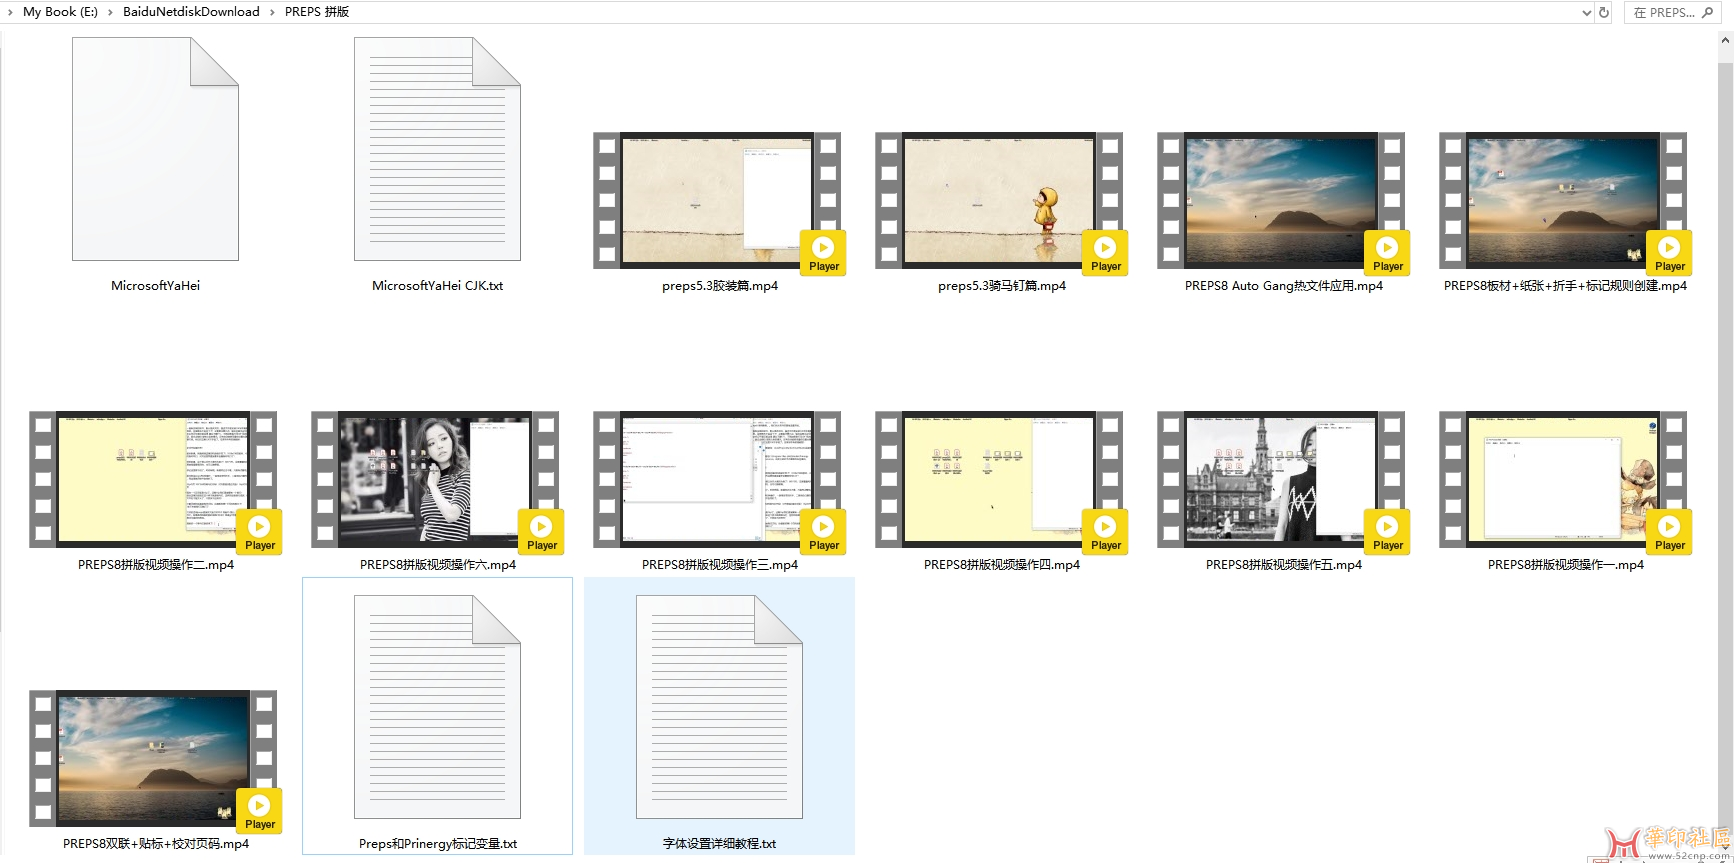Select PREPS8 Auto Gang热文件应用.mp4 thumbnail
Viewport: 1734px width, 863px height.
tap(1281, 201)
